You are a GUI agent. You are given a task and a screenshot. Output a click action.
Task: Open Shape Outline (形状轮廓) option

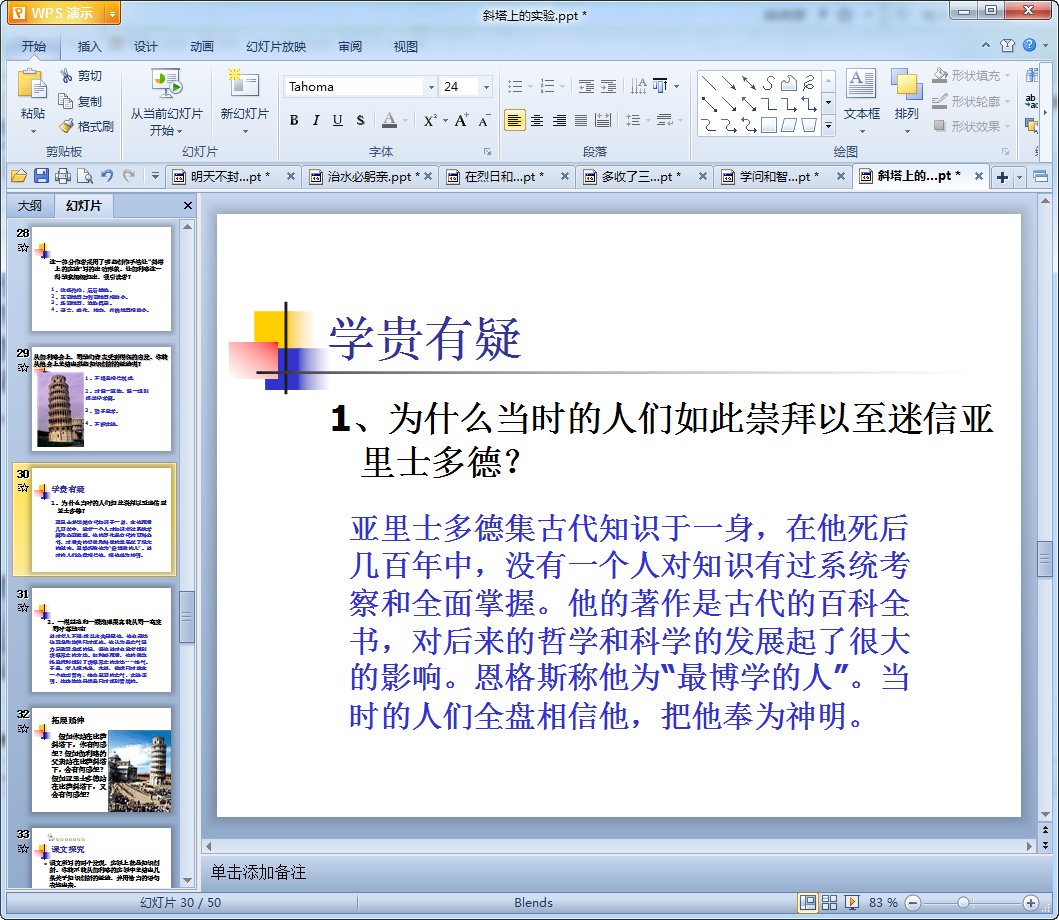pyautogui.click(x=971, y=101)
